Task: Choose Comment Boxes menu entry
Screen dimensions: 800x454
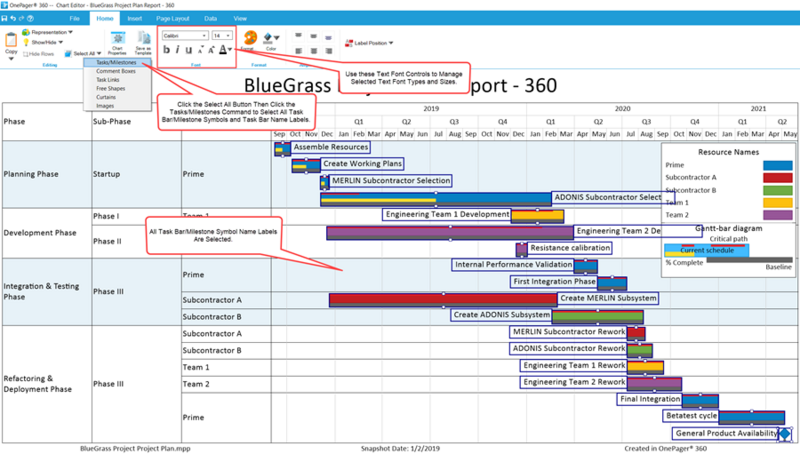Action: 117,71
